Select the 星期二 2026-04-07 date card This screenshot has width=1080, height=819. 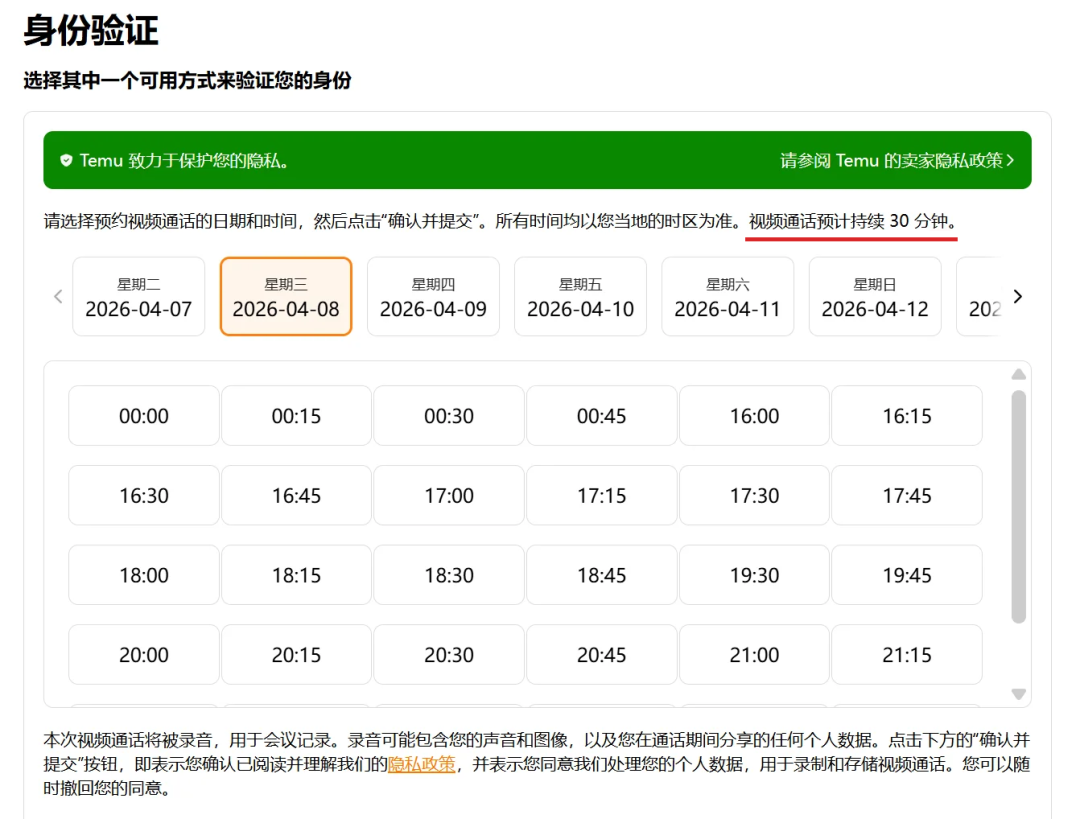[x=138, y=296]
